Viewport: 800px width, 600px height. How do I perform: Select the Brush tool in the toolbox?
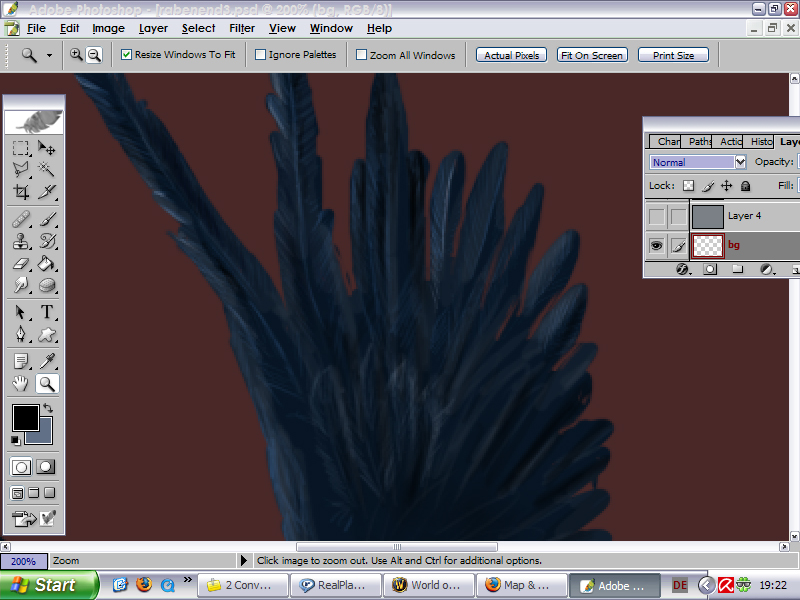click(46, 219)
